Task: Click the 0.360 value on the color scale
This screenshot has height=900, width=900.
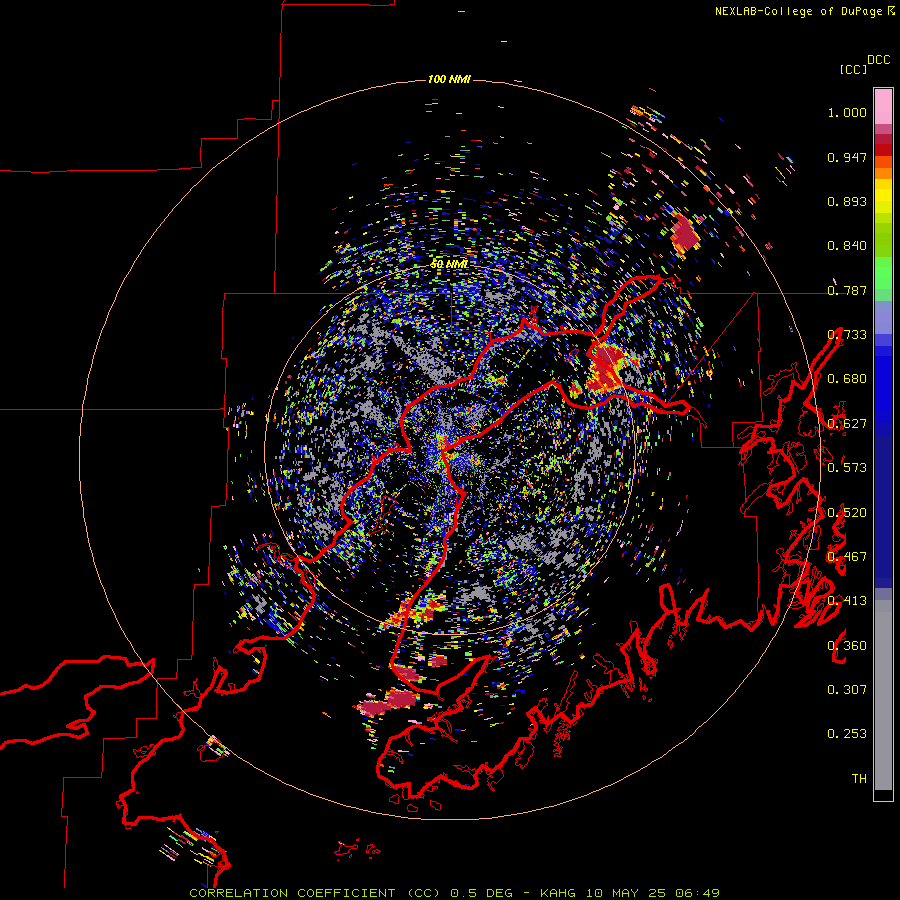Action: (x=847, y=646)
